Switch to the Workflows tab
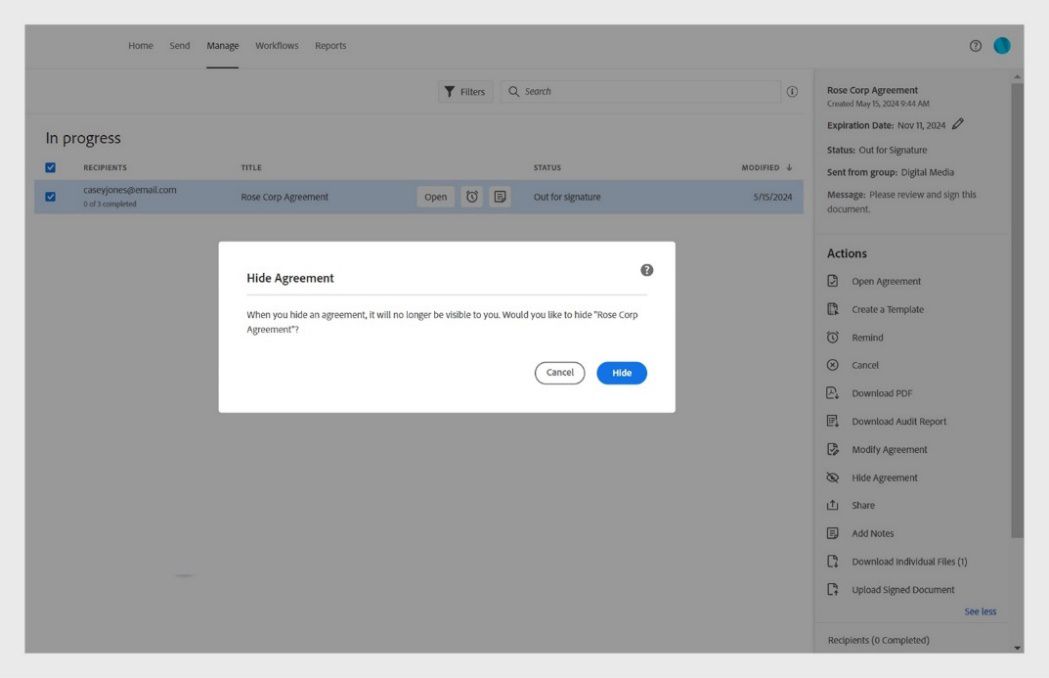 pyautogui.click(x=278, y=45)
